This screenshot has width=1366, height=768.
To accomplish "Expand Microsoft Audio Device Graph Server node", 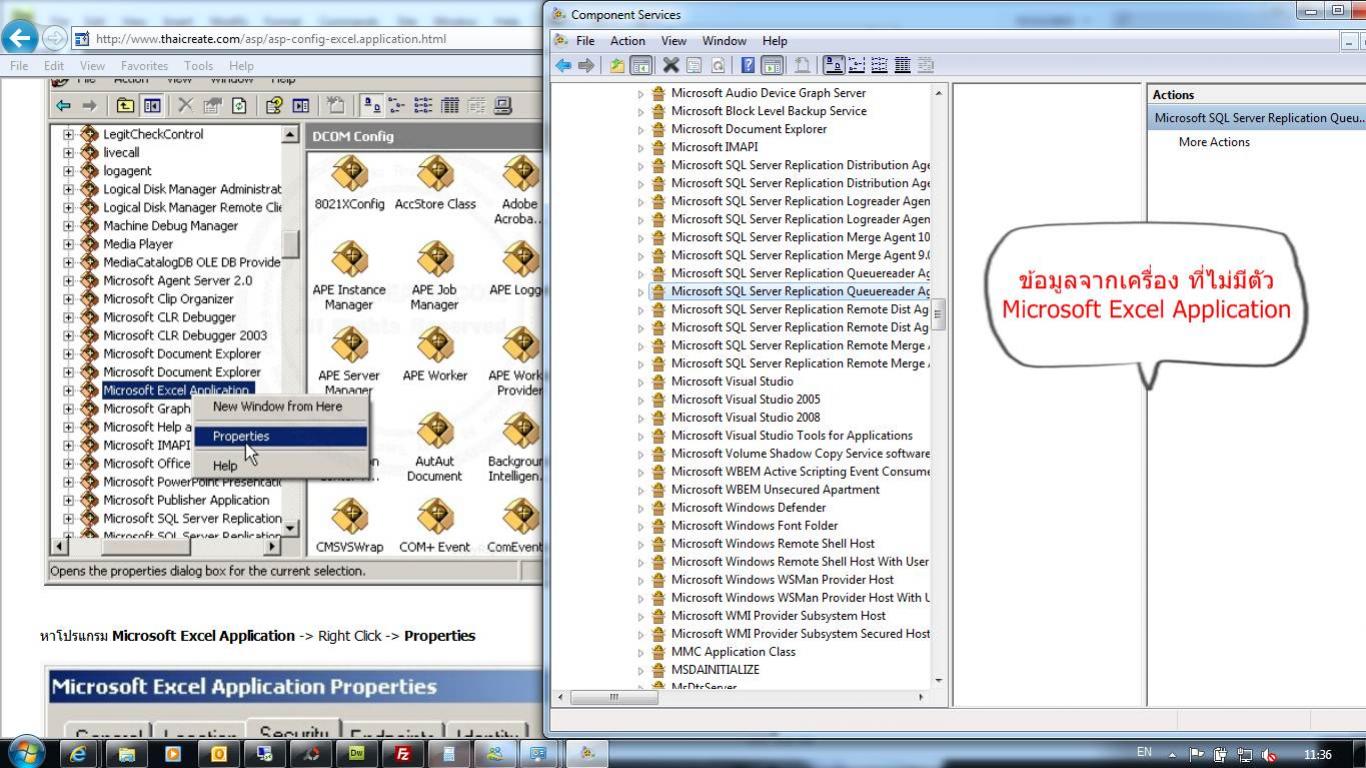I will point(641,93).
